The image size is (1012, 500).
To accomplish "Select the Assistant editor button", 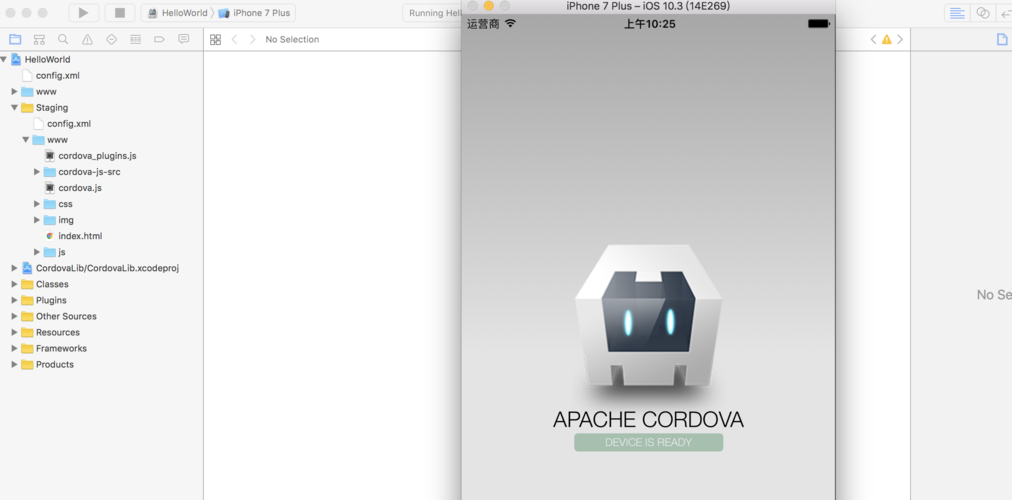I will [x=982, y=13].
